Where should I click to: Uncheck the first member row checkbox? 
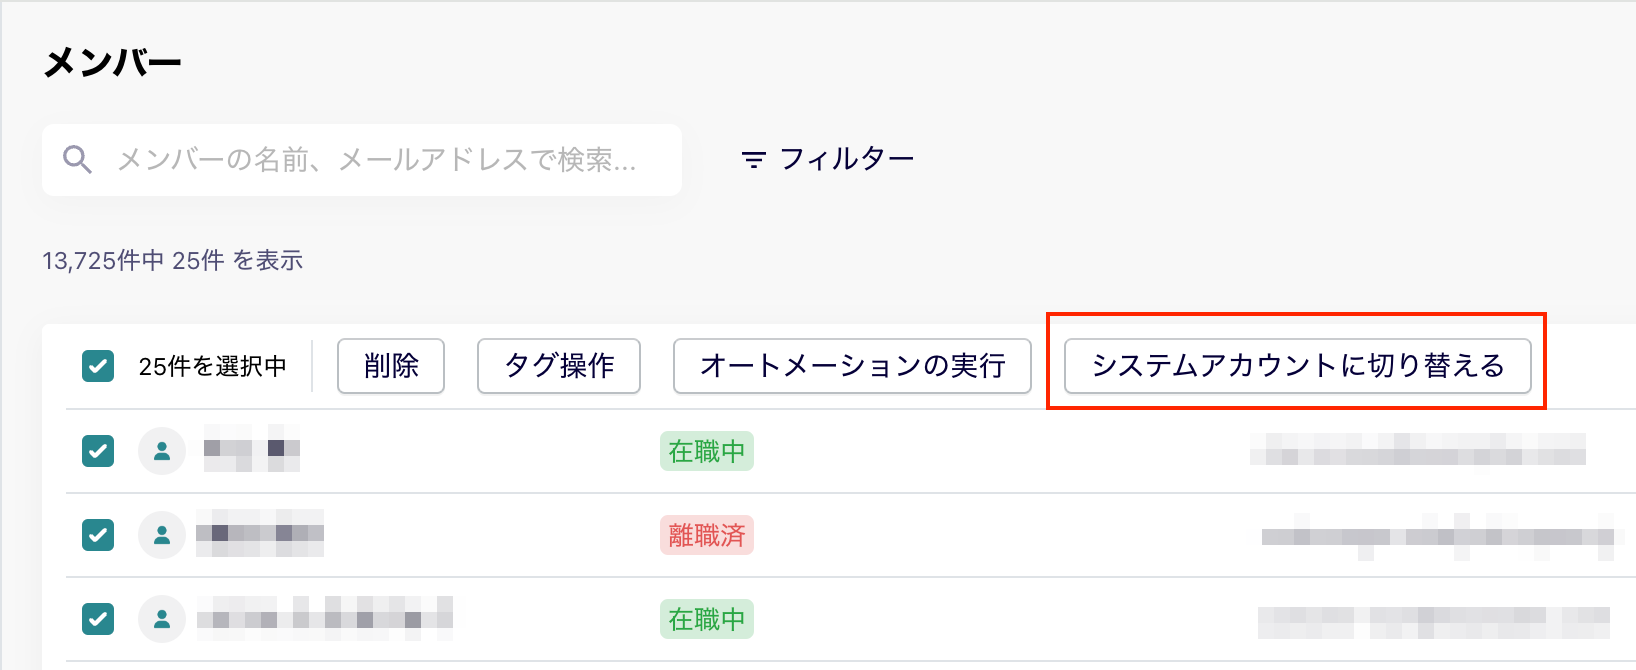tap(97, 451)
